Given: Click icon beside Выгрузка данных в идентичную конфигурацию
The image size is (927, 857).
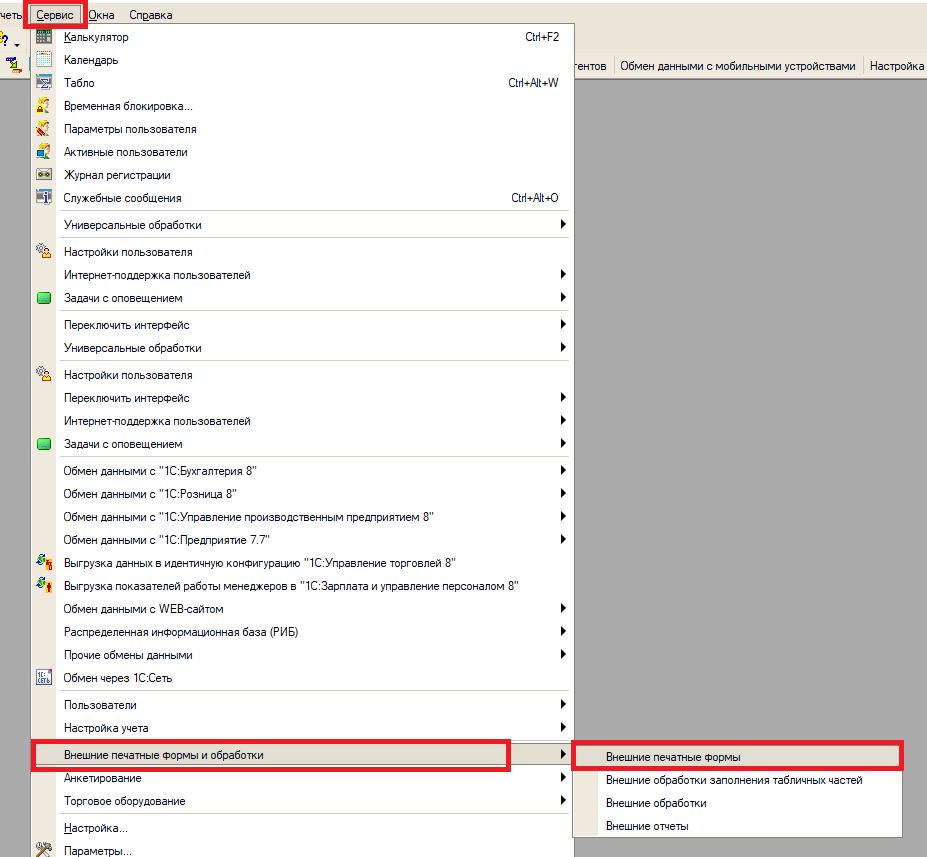Looking at the screenshot, I should tap(44, 562).
